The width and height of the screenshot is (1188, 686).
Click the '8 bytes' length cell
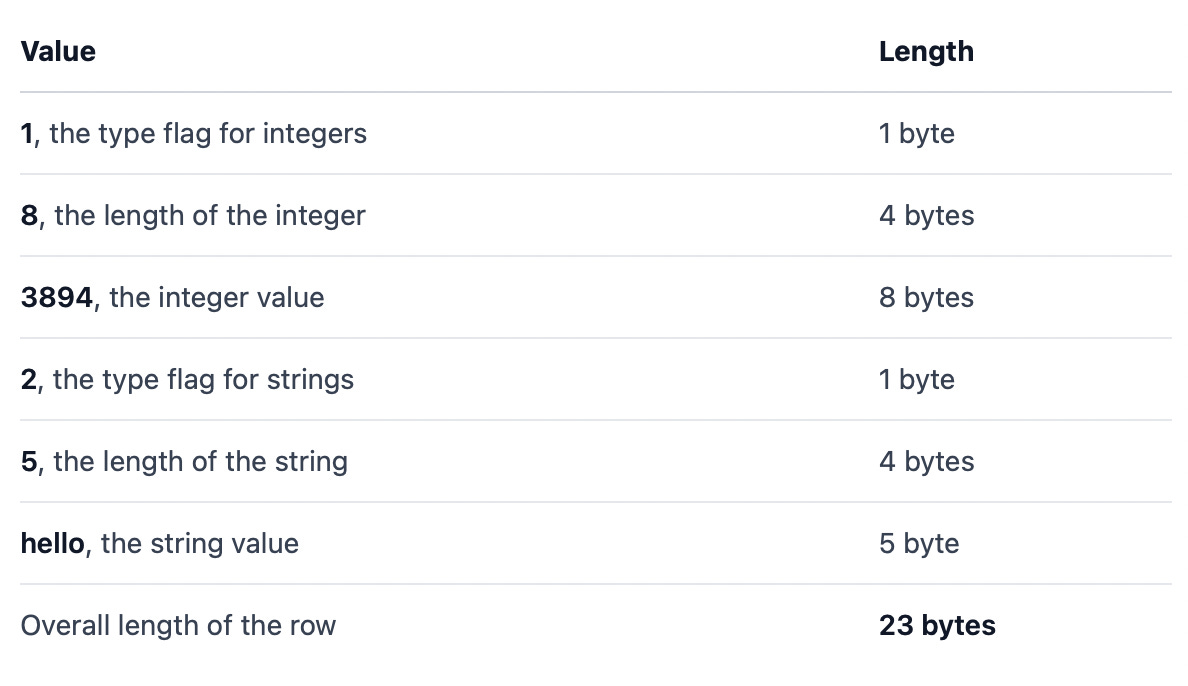(927, 297)
